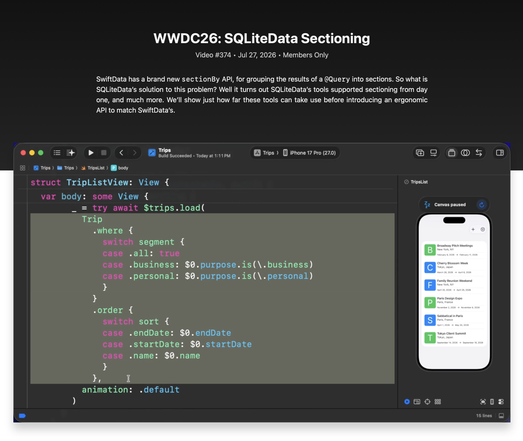Choose the iPhone 17 Pro run destination

click(x=310, y=153)
